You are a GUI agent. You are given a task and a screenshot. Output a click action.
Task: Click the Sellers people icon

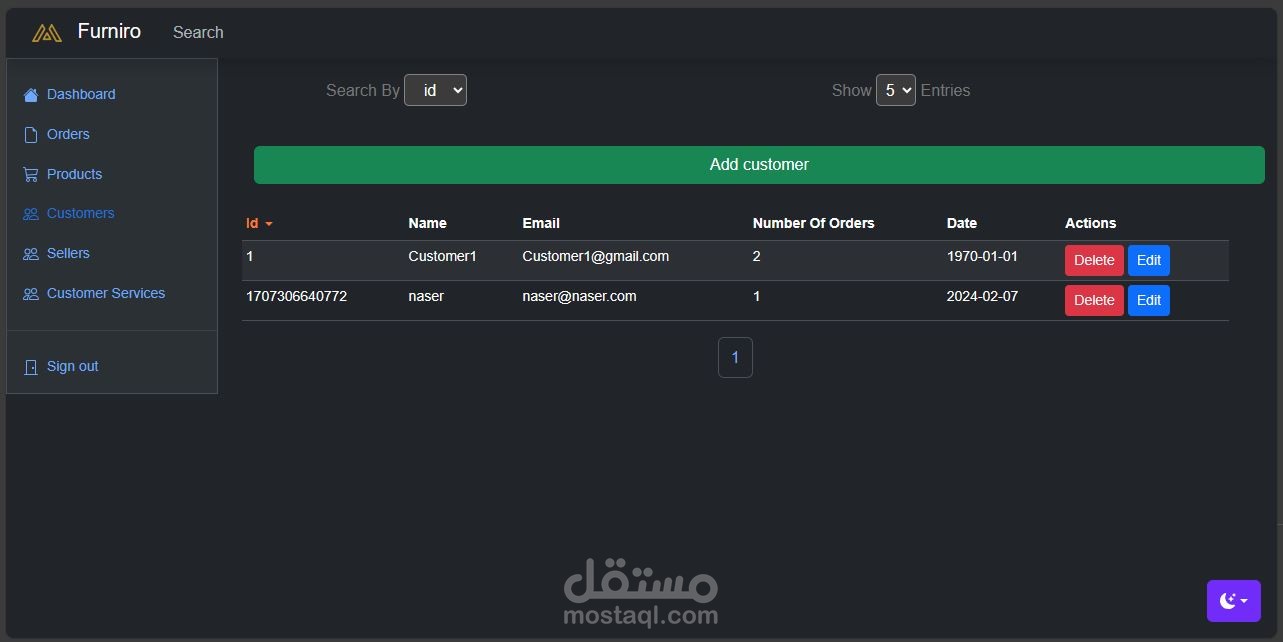31,254
